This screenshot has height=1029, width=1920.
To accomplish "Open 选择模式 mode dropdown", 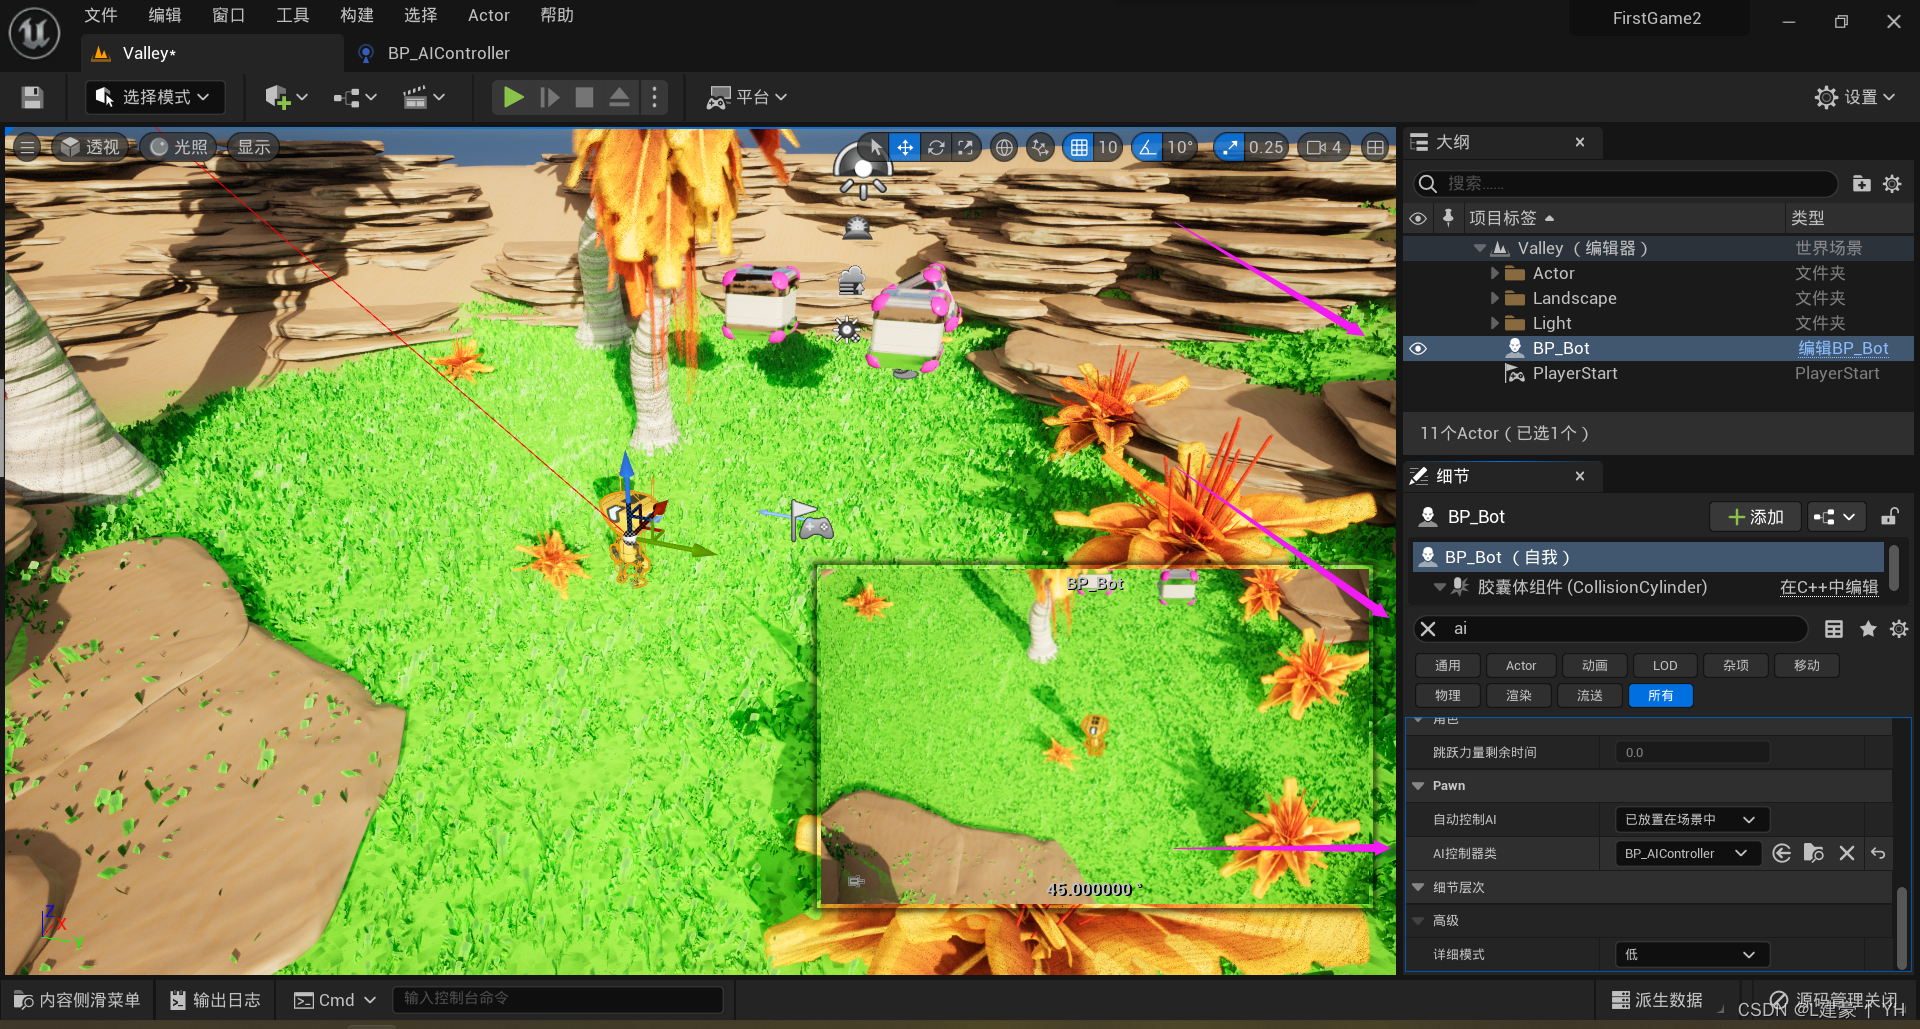I will click(x=155, y=97).
